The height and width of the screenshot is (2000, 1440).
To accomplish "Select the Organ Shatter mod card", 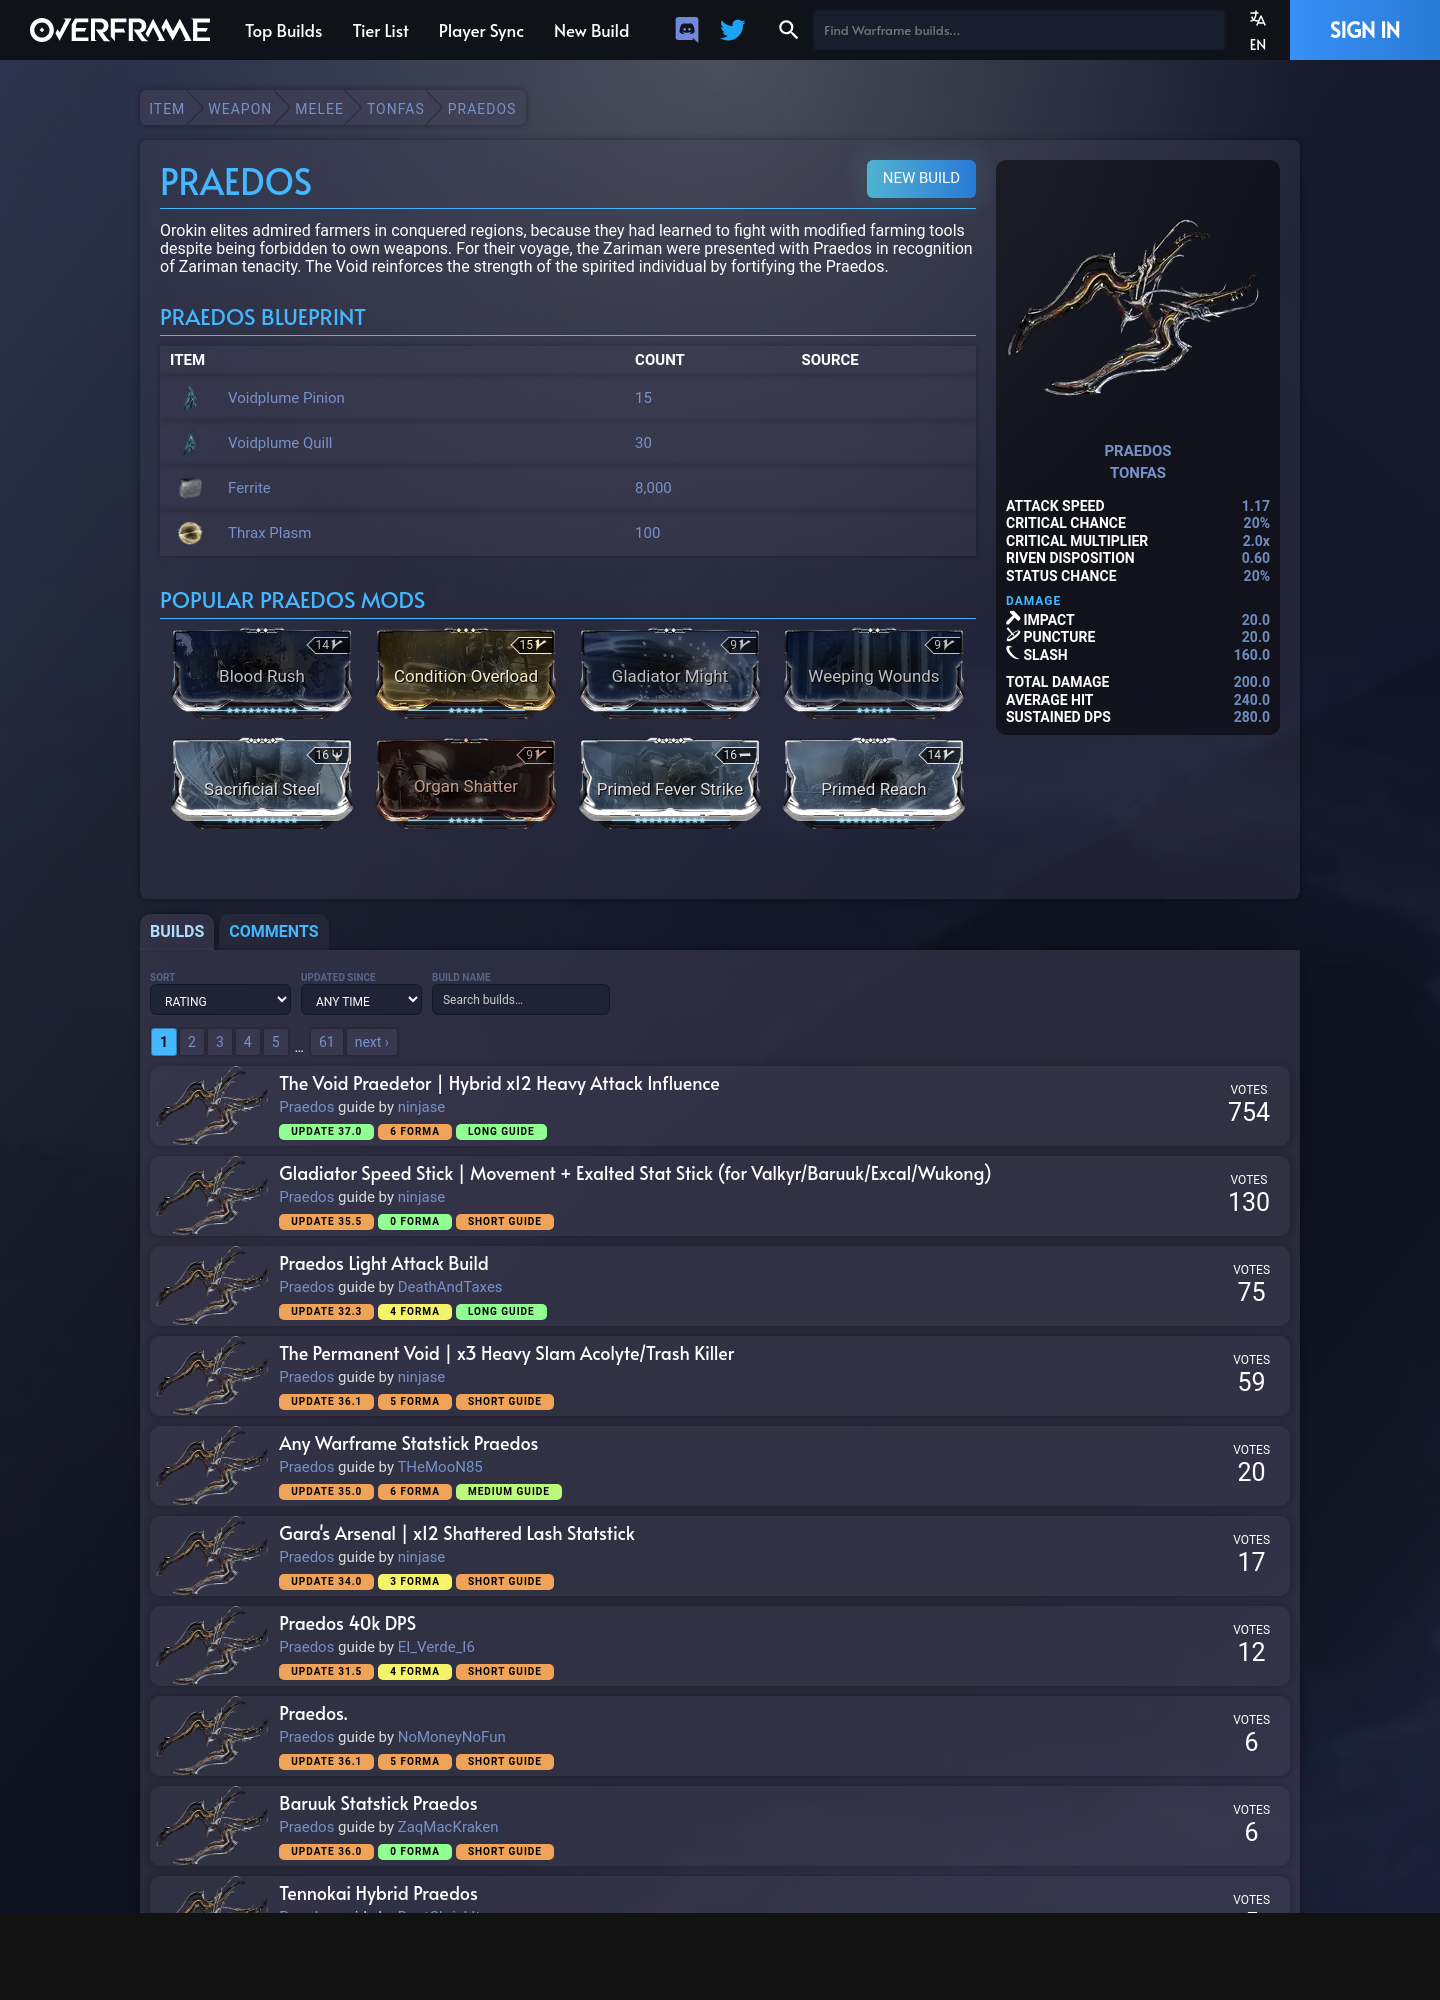I will point(466,783).
